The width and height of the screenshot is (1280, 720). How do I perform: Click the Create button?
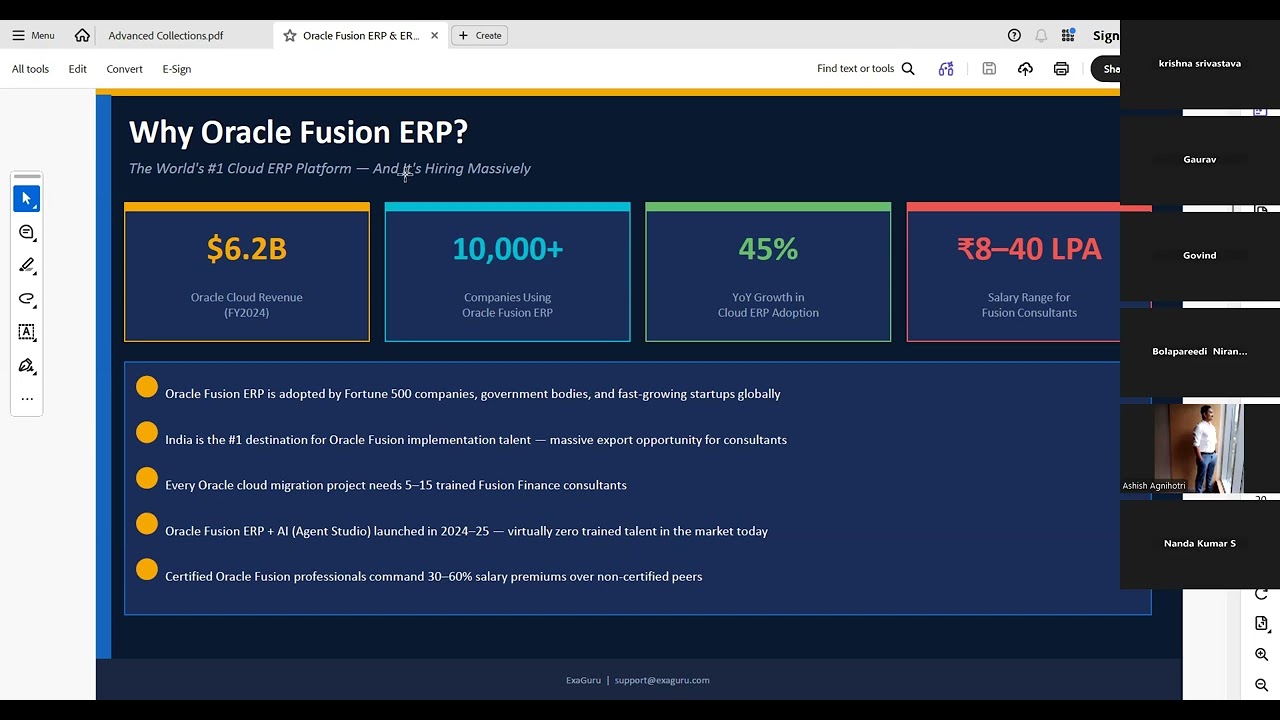point(480,35)
